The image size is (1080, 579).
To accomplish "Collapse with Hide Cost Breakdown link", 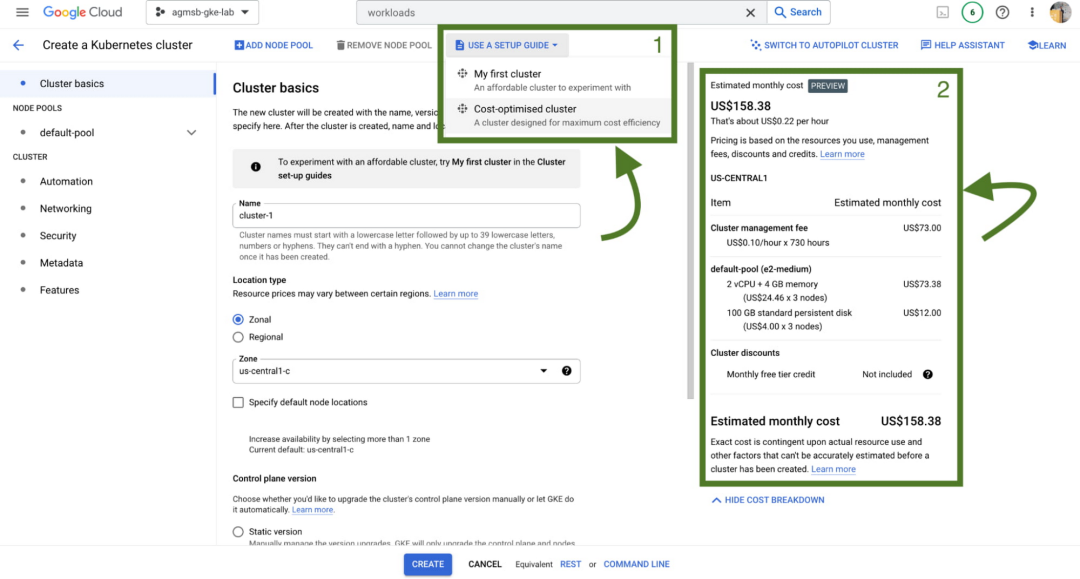I will [767, 500].
